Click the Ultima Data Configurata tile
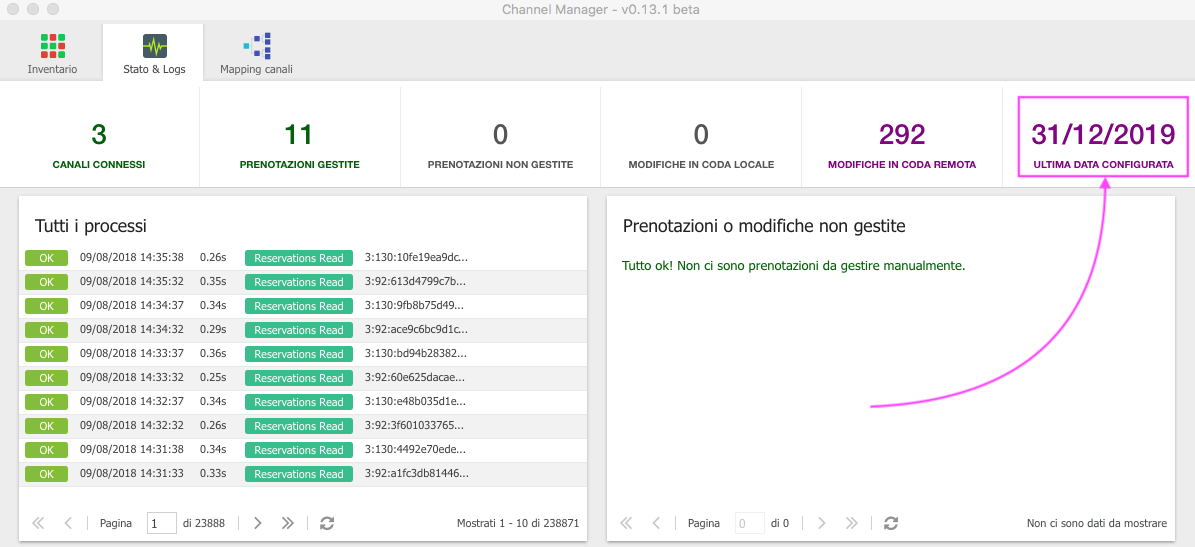The width and height of the screenshot is (1195, 547). tap(1104, 137)
